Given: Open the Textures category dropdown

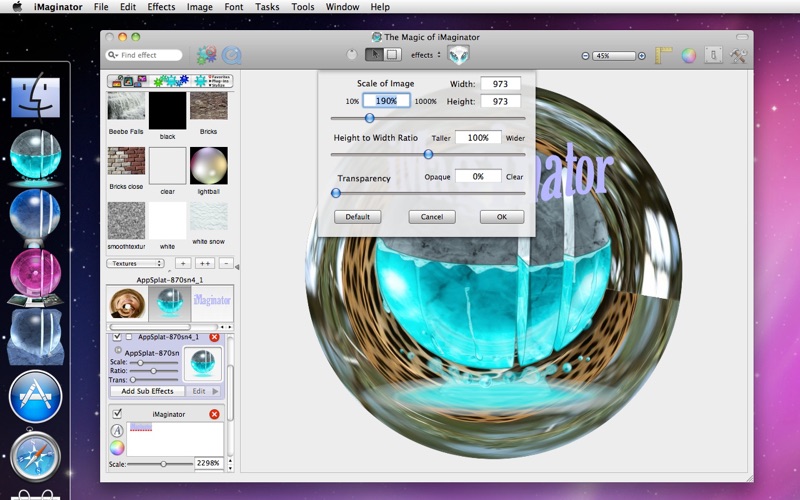Looking at the screenshot, I should [x=135, y=263].
